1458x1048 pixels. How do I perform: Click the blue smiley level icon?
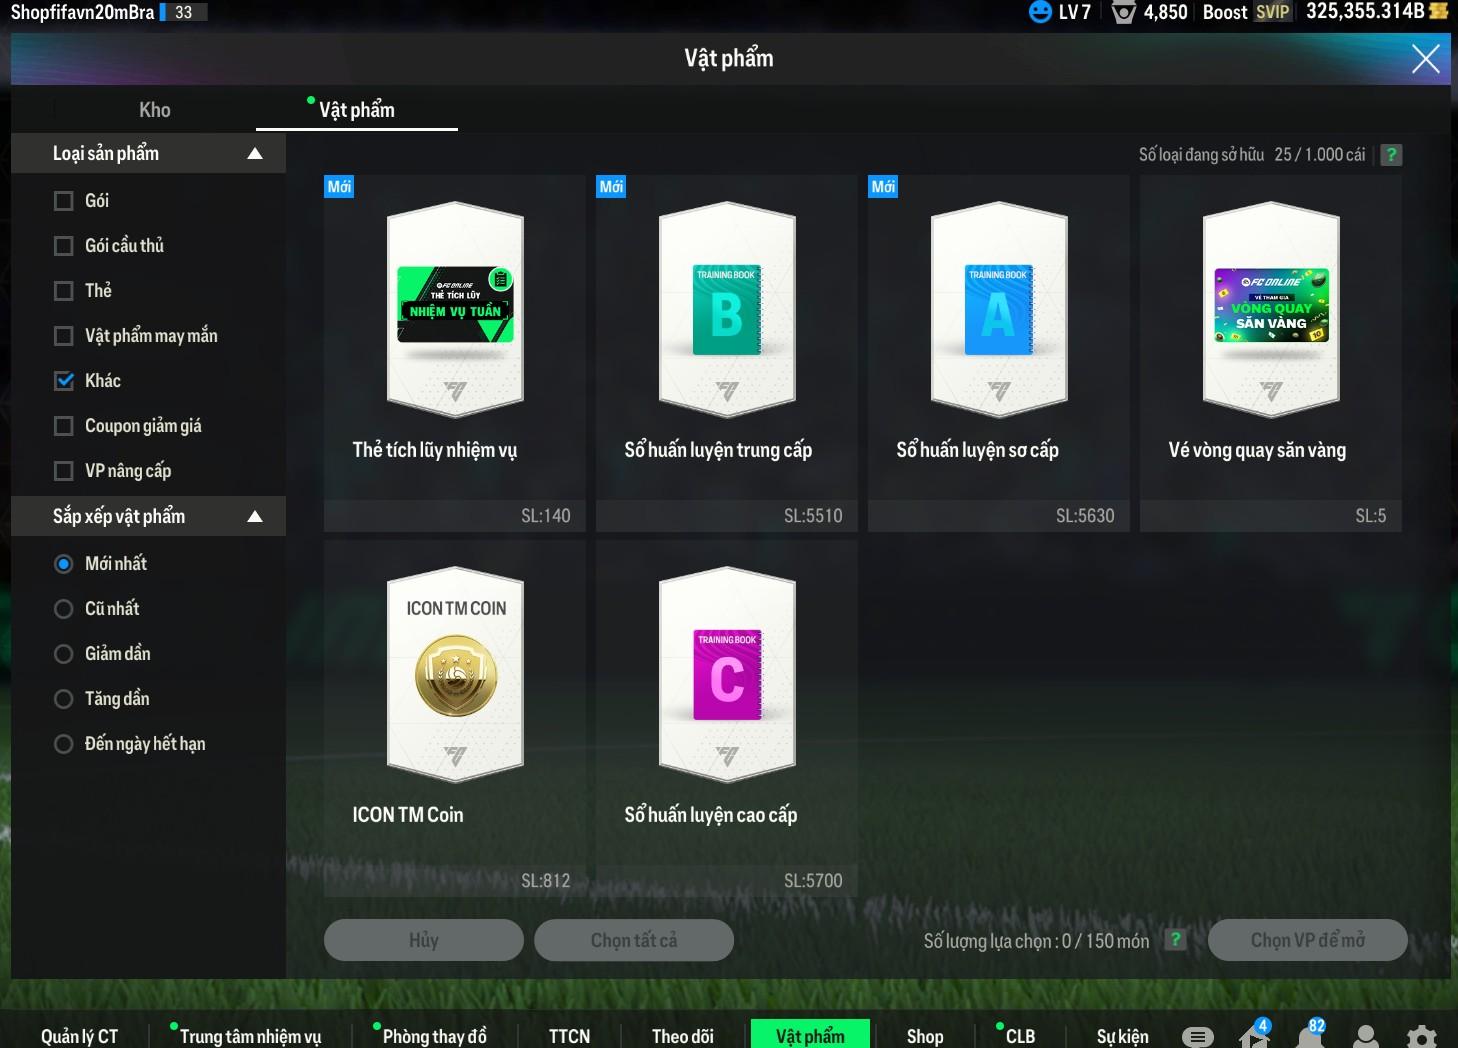click(x=1040, y=12)
